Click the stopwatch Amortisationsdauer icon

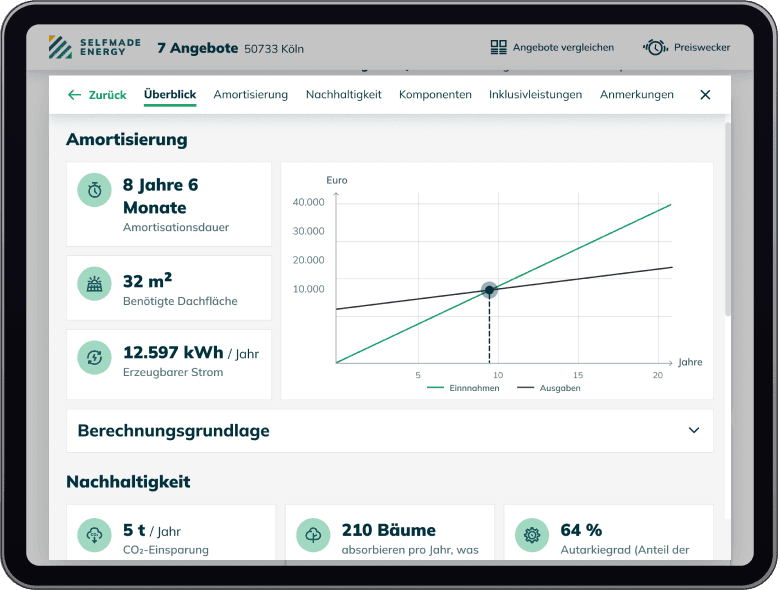coord(94,190)
